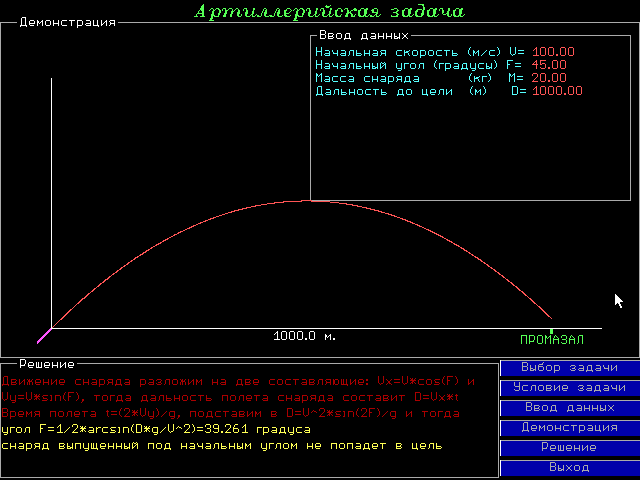Open Условие задачи
The width and height of the screenshot is (640, 480).
tap(570, 388)
